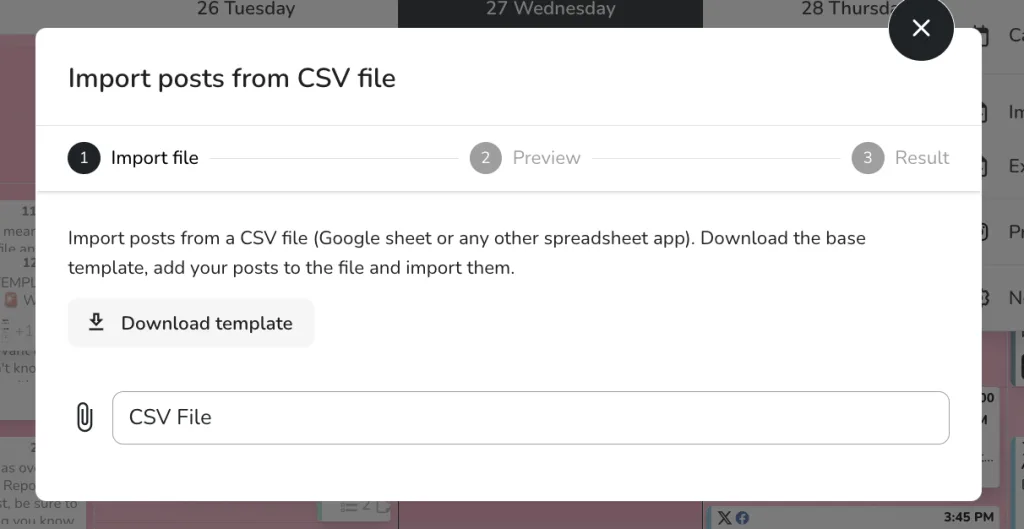Open the post scheduled at 3:45 PM
Image resolution: width=1024 pixels, height=529 pixels.
(x=856, y=518)
